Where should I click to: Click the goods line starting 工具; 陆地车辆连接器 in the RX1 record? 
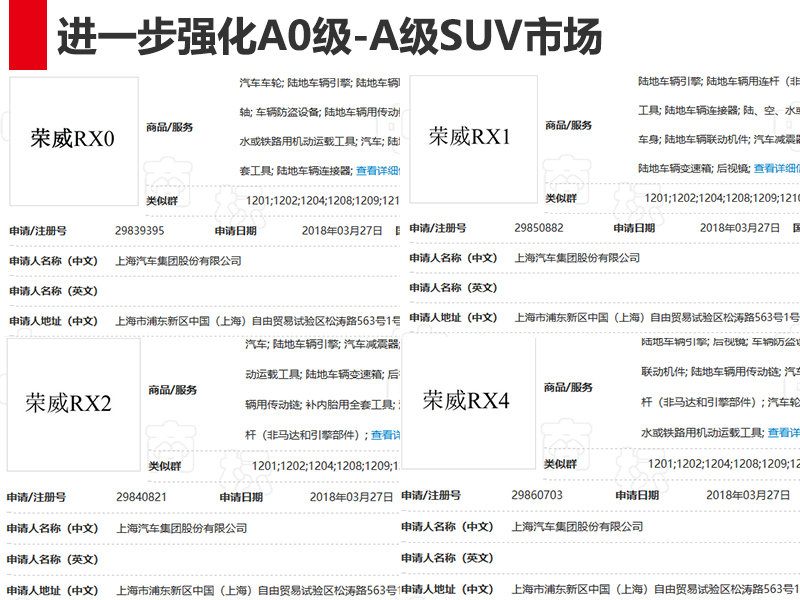719,110
